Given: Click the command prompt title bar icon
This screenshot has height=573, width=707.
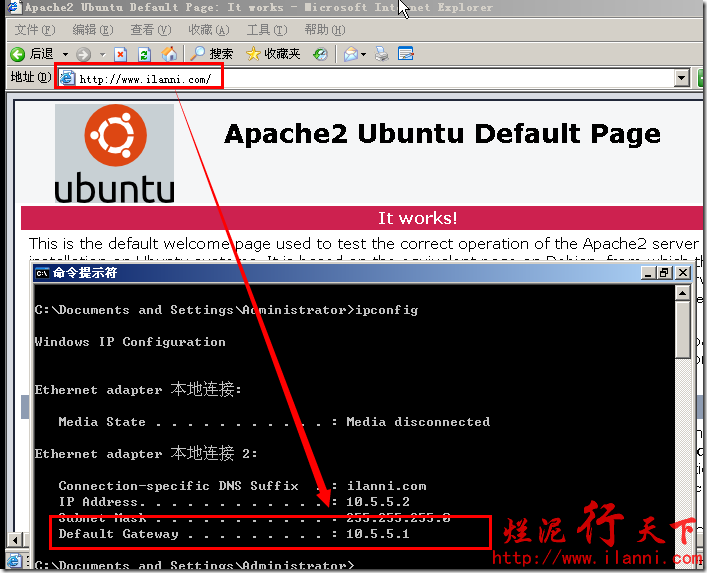Looking at the screenshot, I should 42,272.
